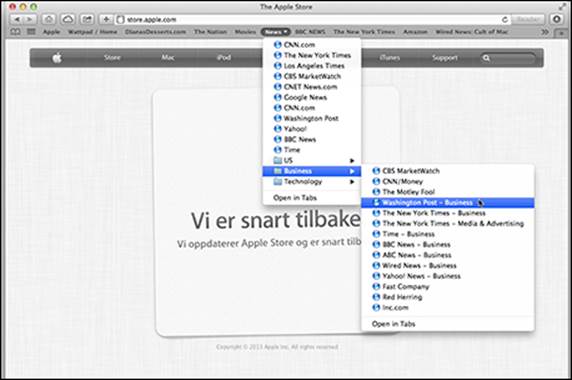Viewport: 572px width, 380px height.
Task: Select Los Angeles Times bookmark
Action: pos(312,66)
